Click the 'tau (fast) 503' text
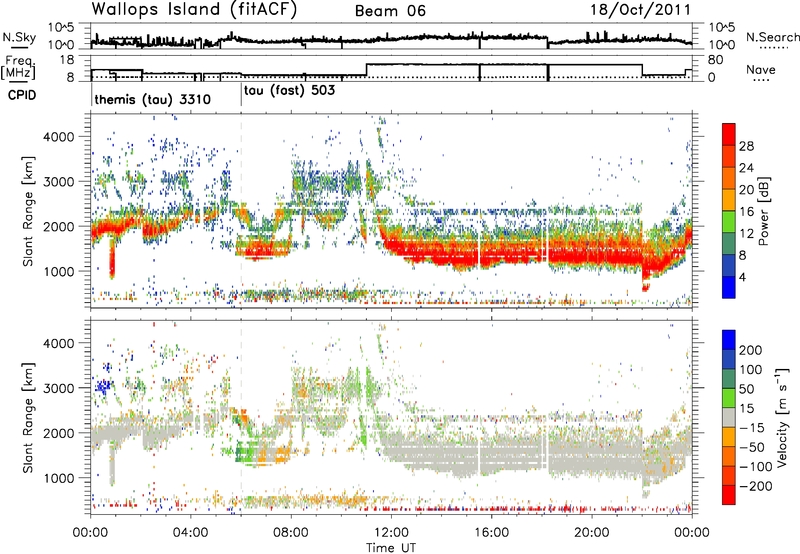 point(289,91)
